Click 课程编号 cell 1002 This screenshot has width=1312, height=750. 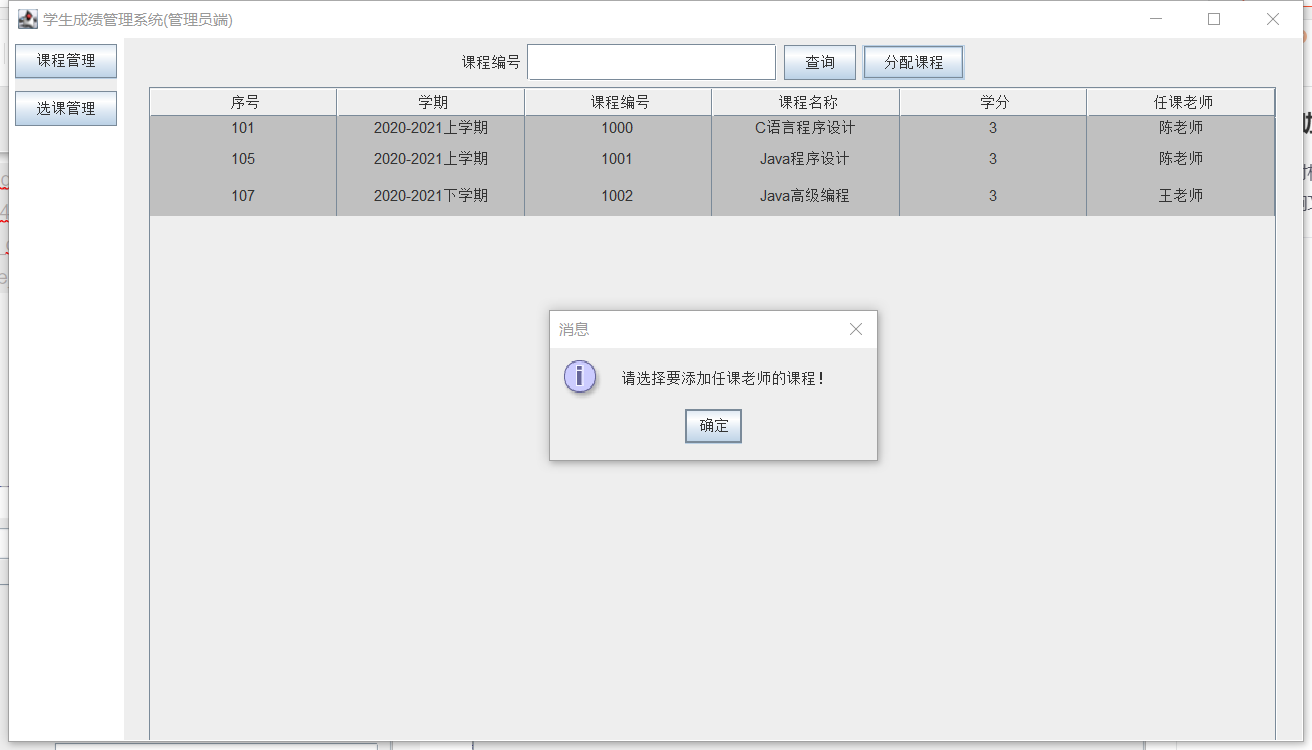click(617, 196)
